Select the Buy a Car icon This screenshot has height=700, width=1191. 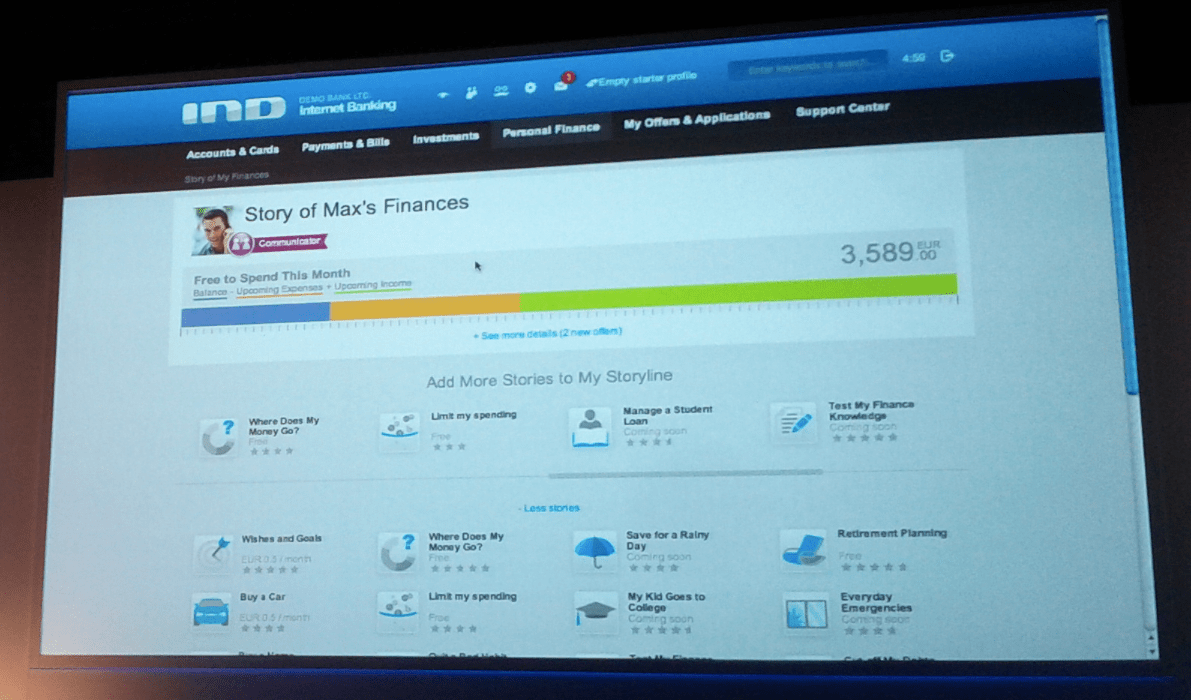211,609
